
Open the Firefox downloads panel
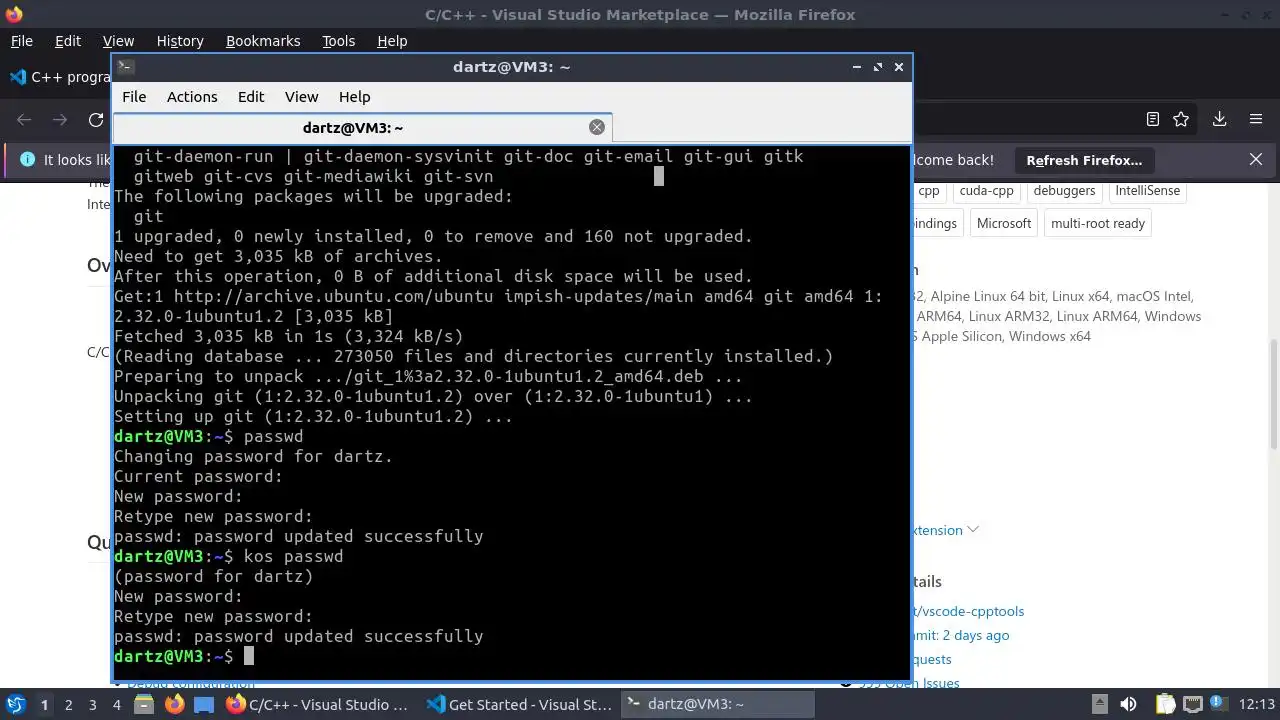point(1219,119)
